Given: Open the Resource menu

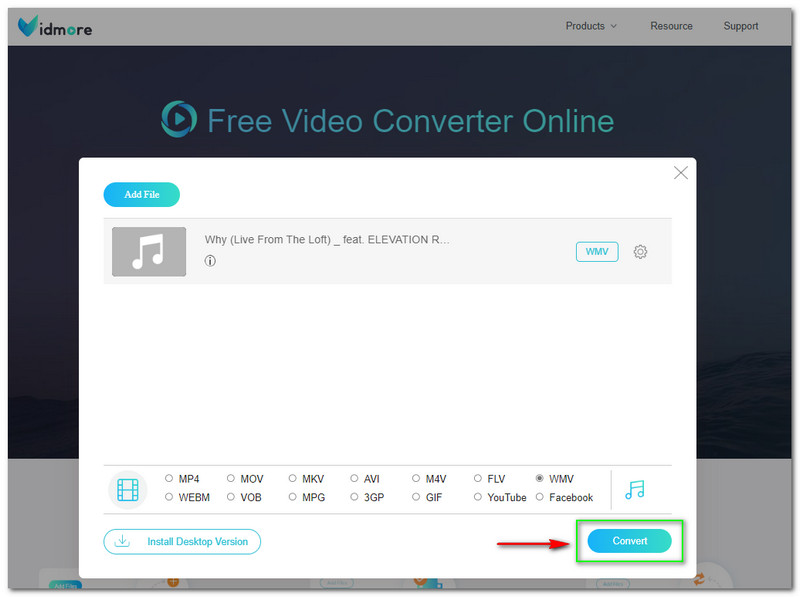Looking at the screenshot, I should click(x=671, y=26).
